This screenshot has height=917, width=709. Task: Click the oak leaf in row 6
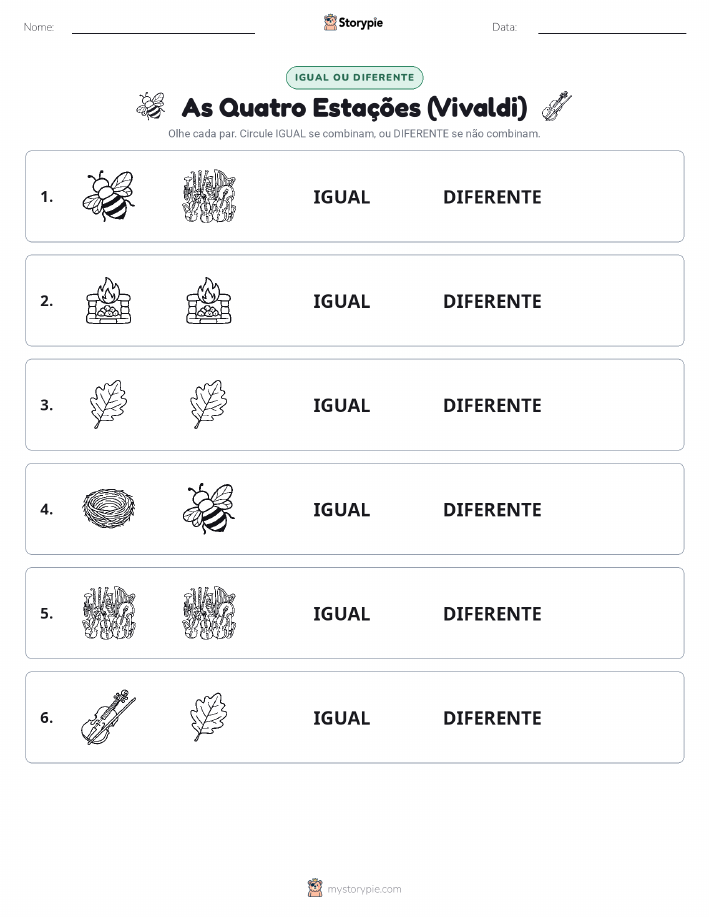[x=209, y=717]
